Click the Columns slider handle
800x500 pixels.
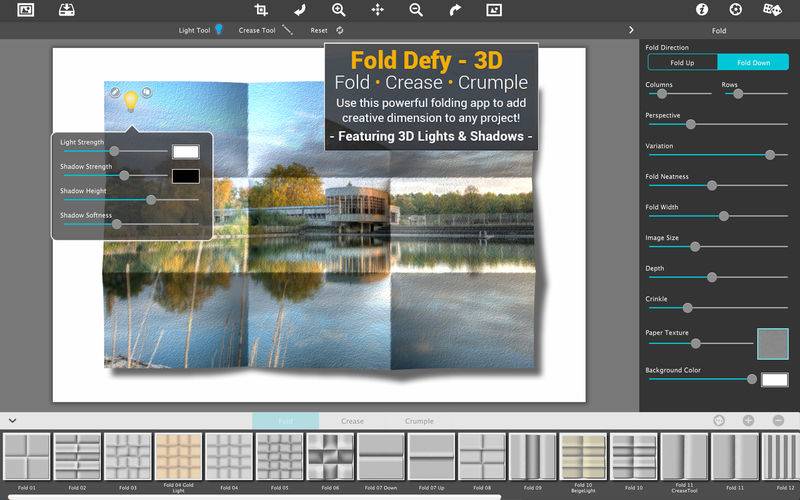[x=662, y=94]
